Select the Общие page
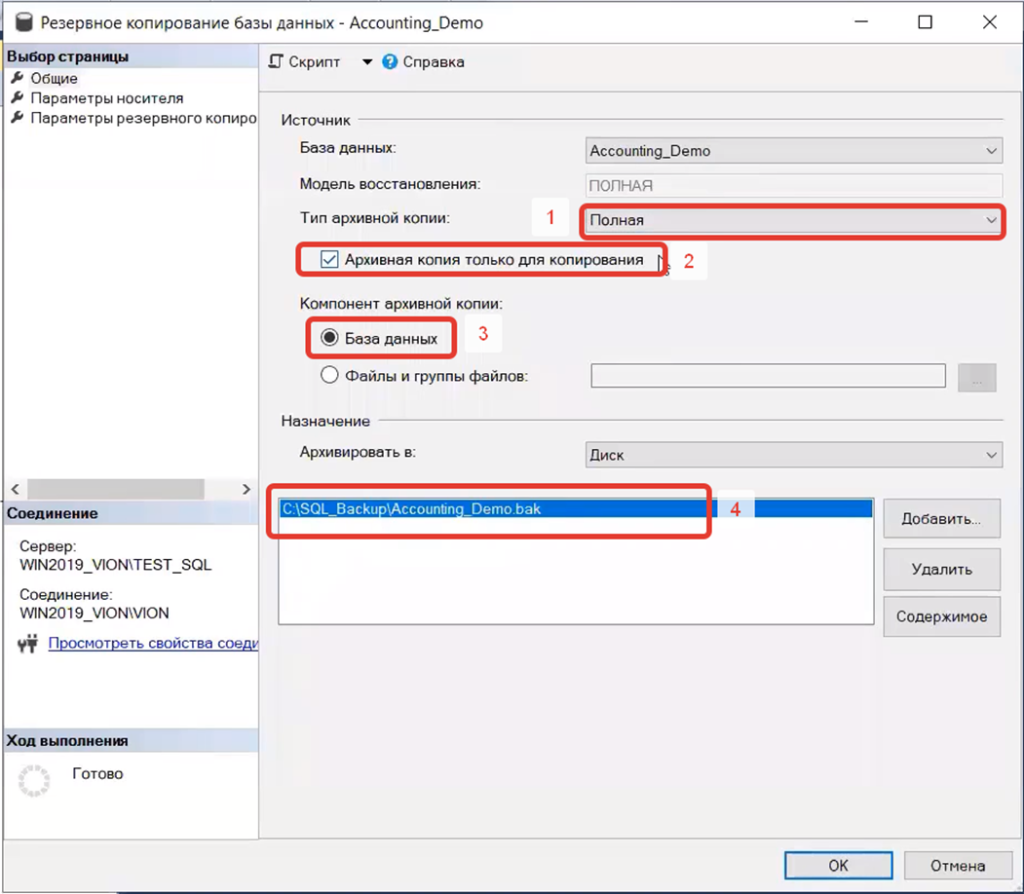 tap(53, 78)
